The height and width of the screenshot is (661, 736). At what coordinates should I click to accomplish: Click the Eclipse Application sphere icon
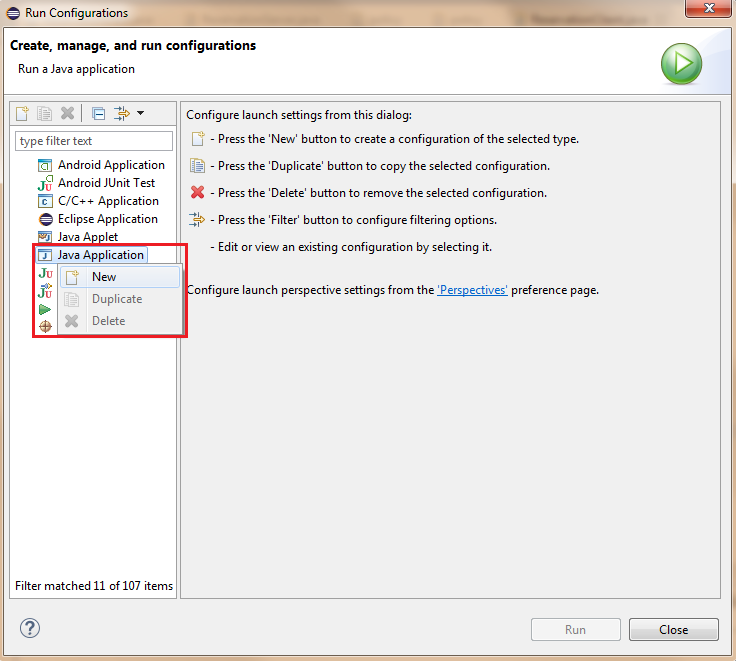coord(46,219)
